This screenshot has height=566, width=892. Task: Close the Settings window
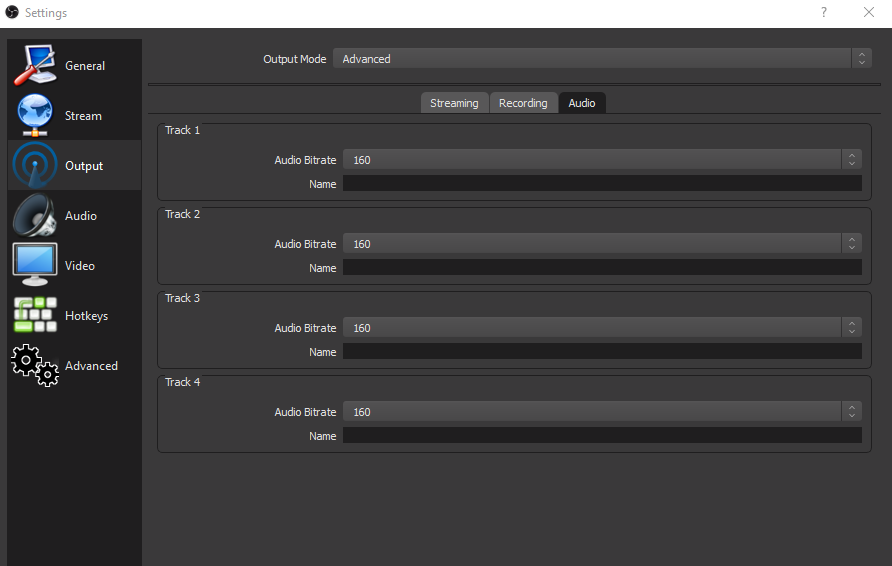pos(869,12)
